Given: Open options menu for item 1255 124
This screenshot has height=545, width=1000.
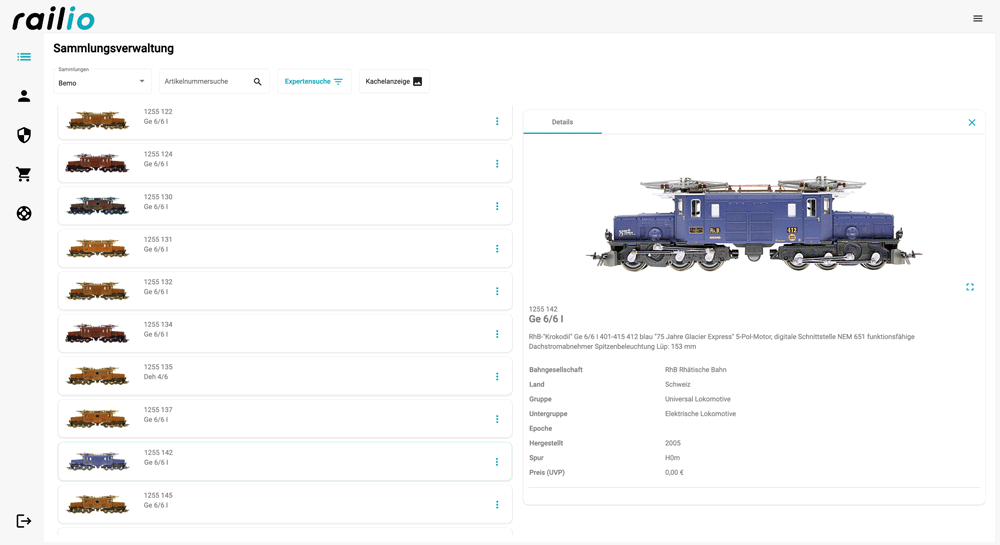Looking at the screenshot, I should 497,164.
